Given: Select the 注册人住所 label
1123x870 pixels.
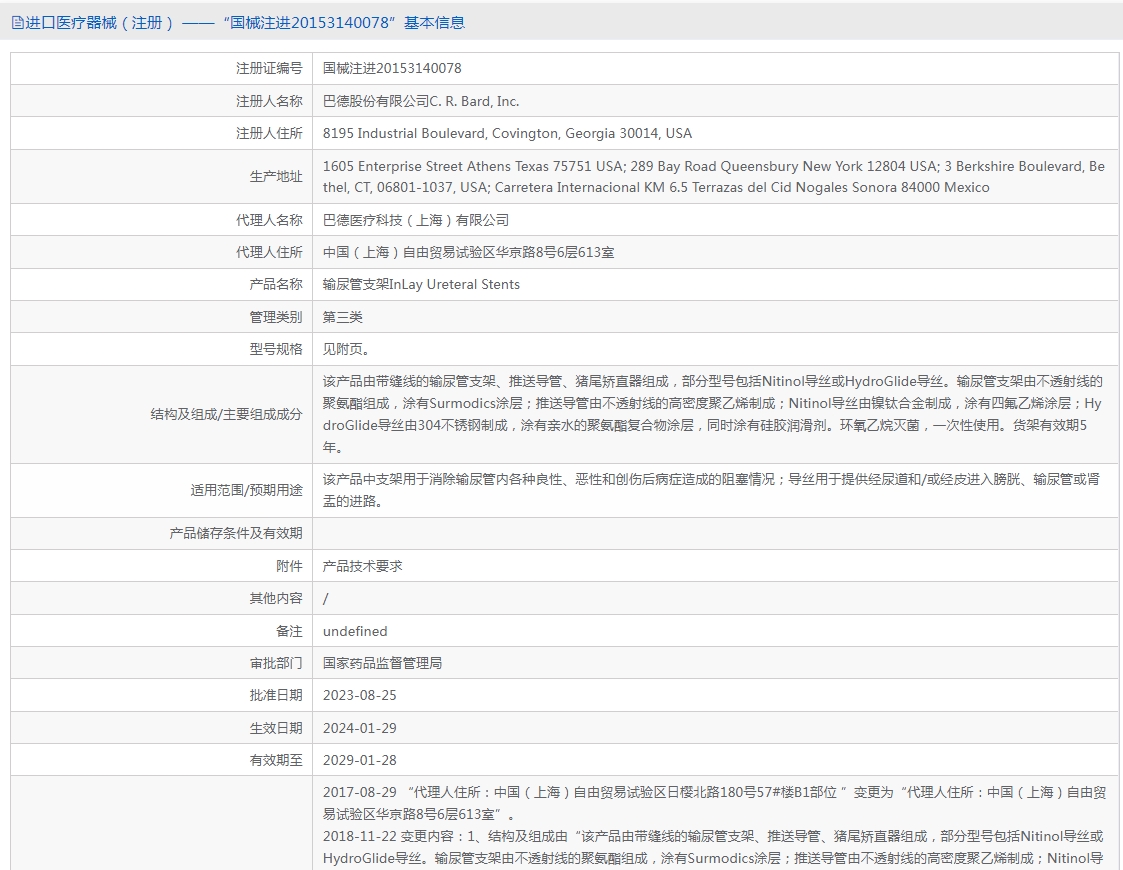Looking at the screenshot, I should click(269, 133).
